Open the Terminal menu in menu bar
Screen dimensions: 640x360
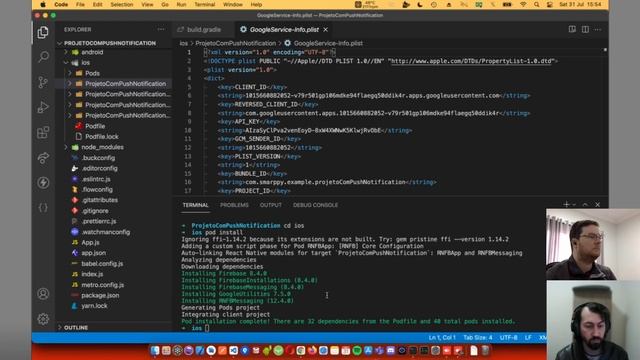tap(204, 4)
